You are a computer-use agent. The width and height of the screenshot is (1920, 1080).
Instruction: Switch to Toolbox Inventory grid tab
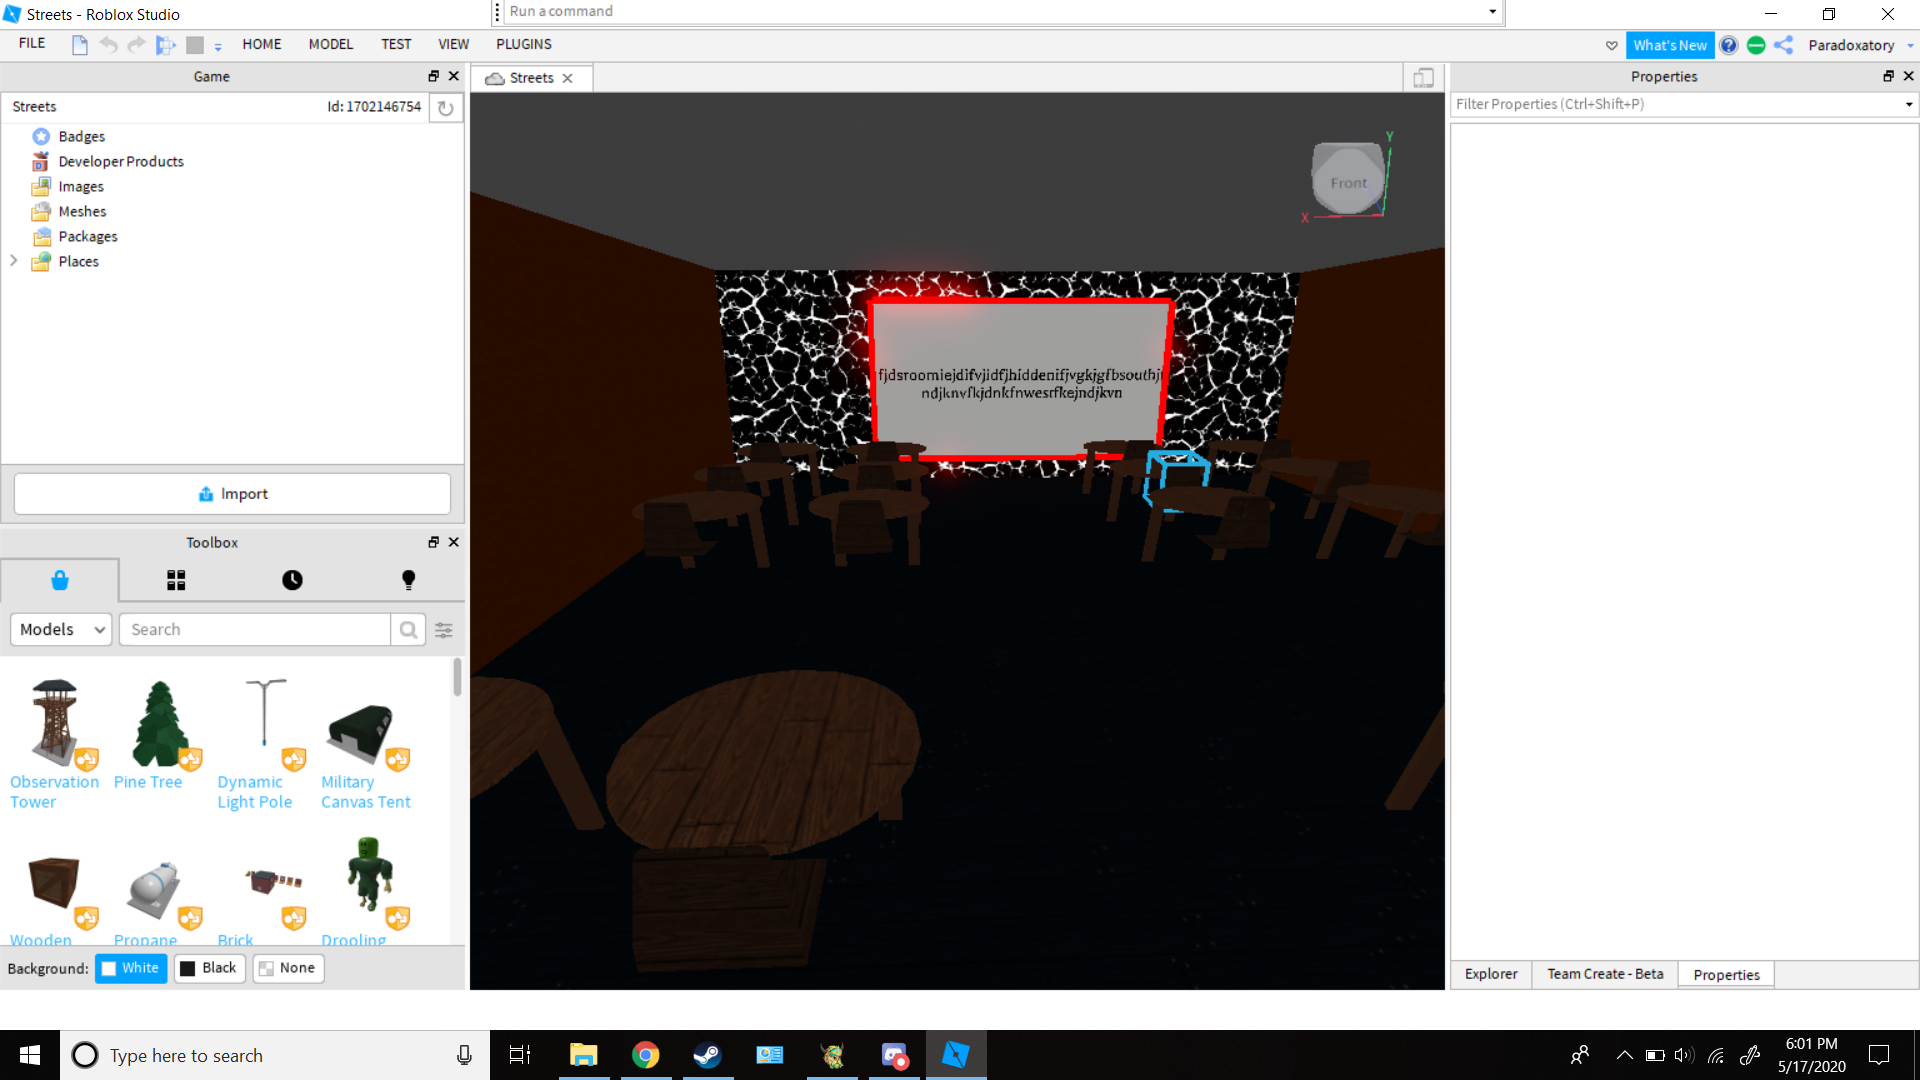click(x=176, y=580)
